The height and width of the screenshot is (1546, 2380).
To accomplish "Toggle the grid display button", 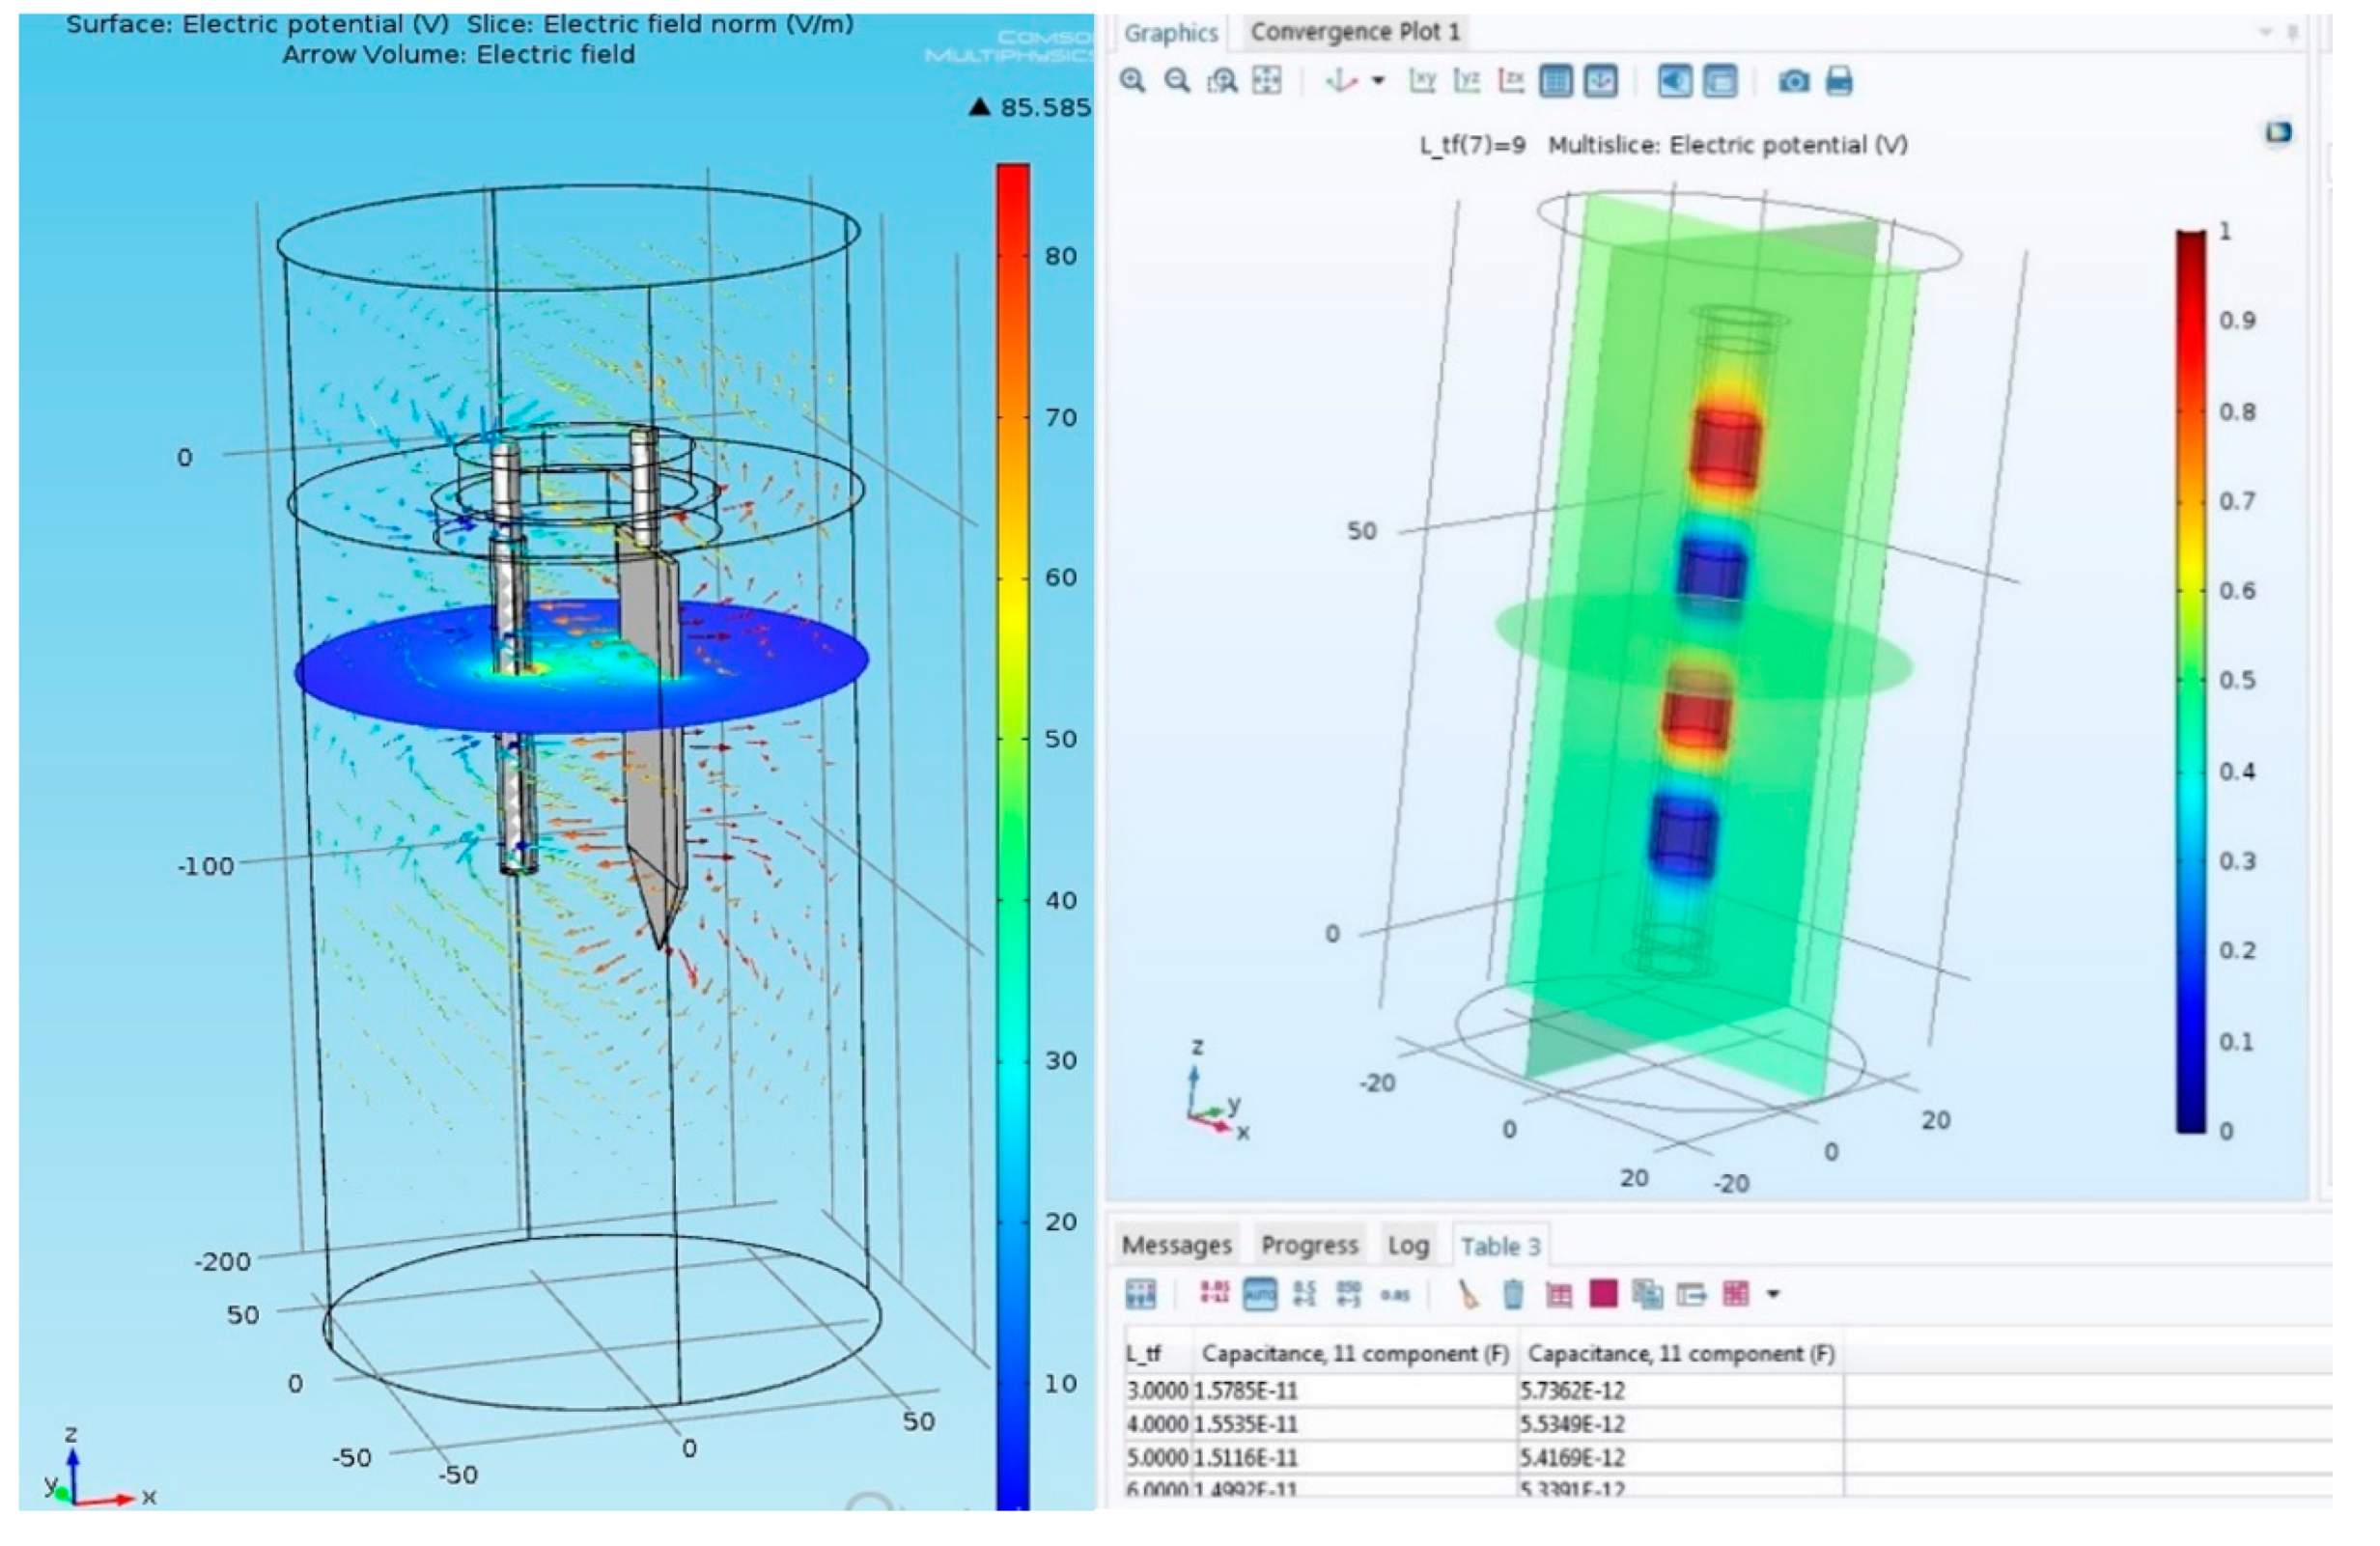I will click(1556, 80).
